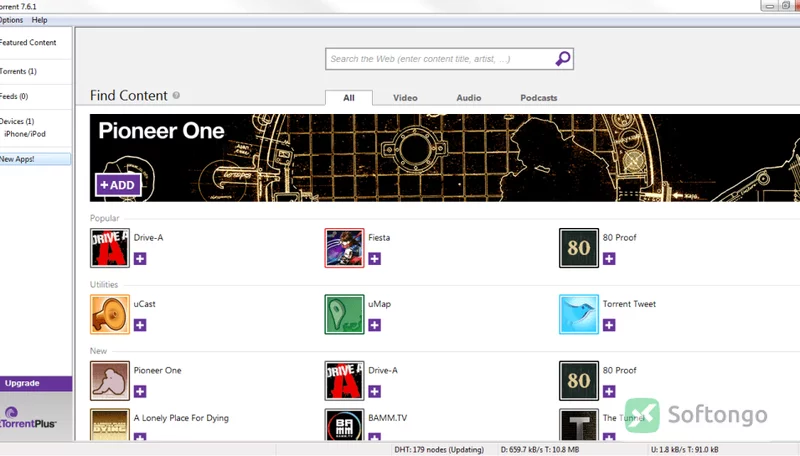Add Pioneer One under New with plus button

[140, 391]
